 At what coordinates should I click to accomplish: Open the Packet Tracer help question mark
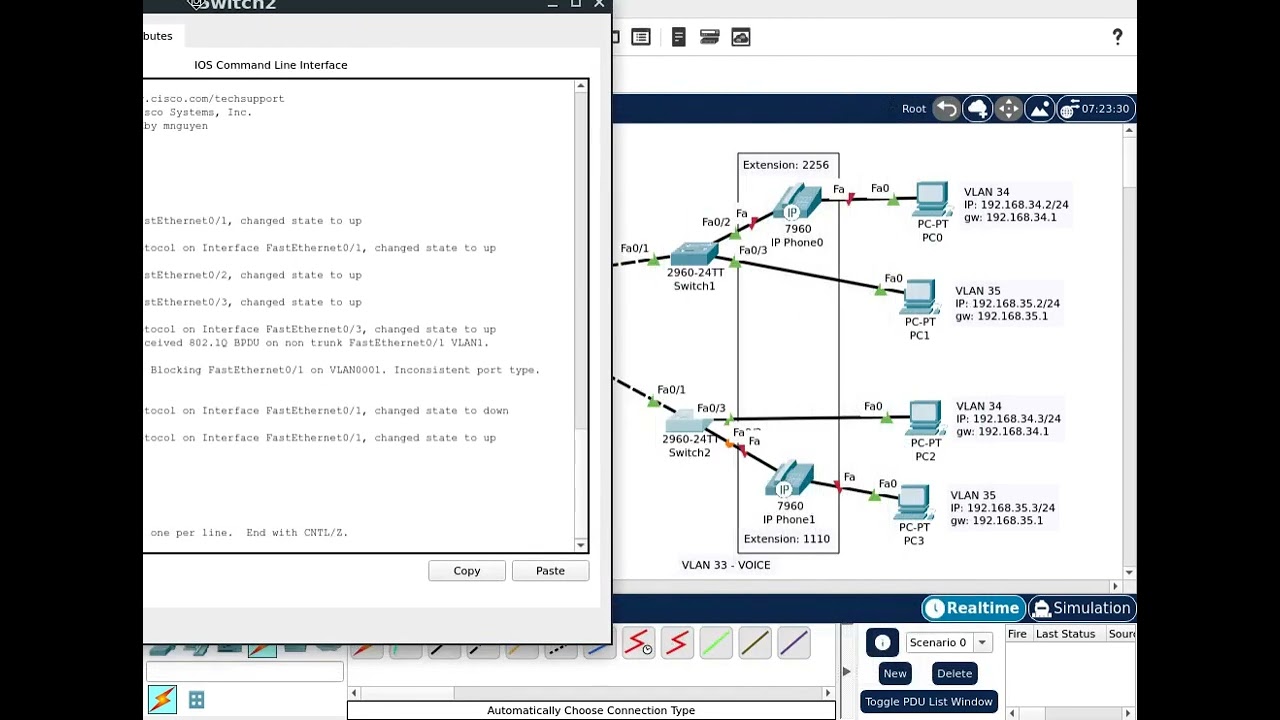(1117, 37)
